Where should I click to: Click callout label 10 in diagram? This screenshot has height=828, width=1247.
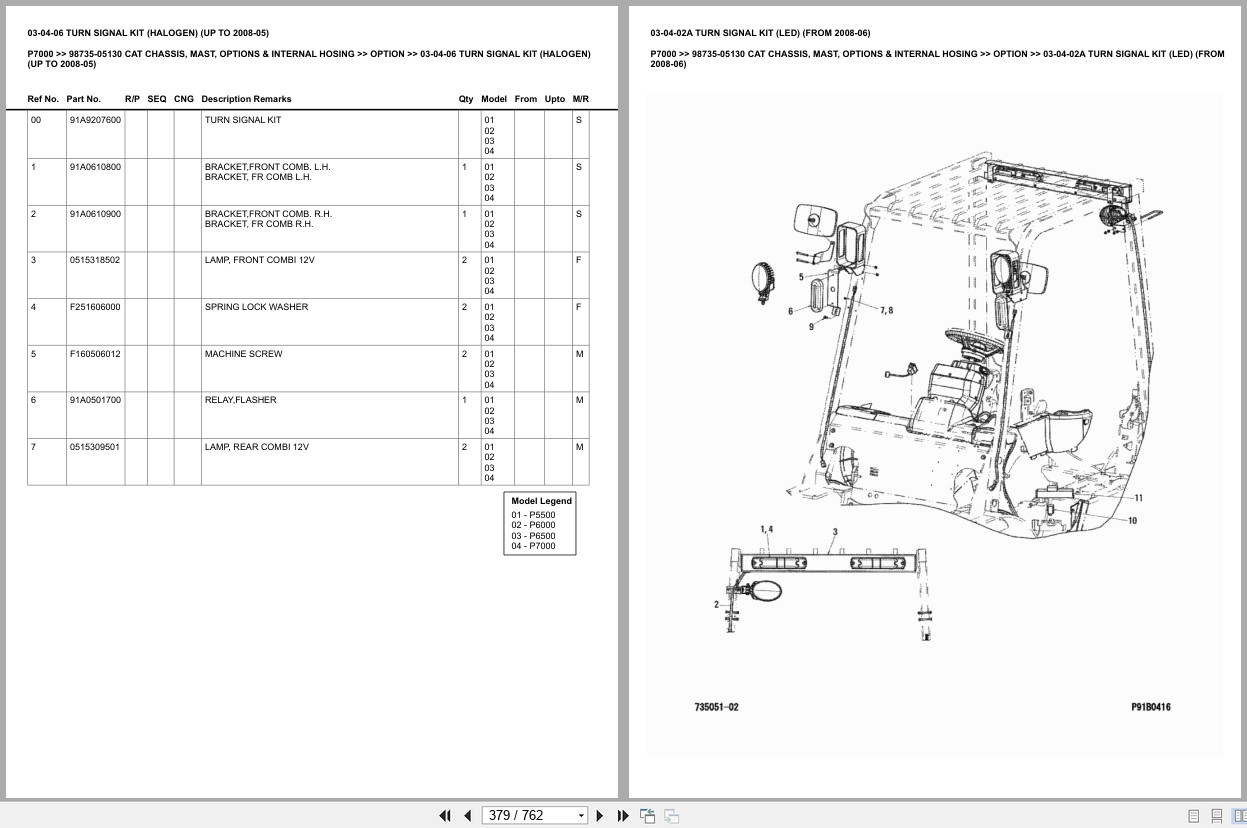click(1132, 520)
